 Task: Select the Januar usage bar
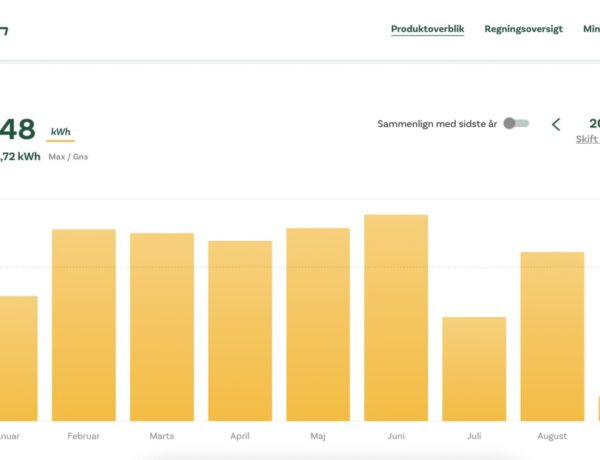(18, 358)
